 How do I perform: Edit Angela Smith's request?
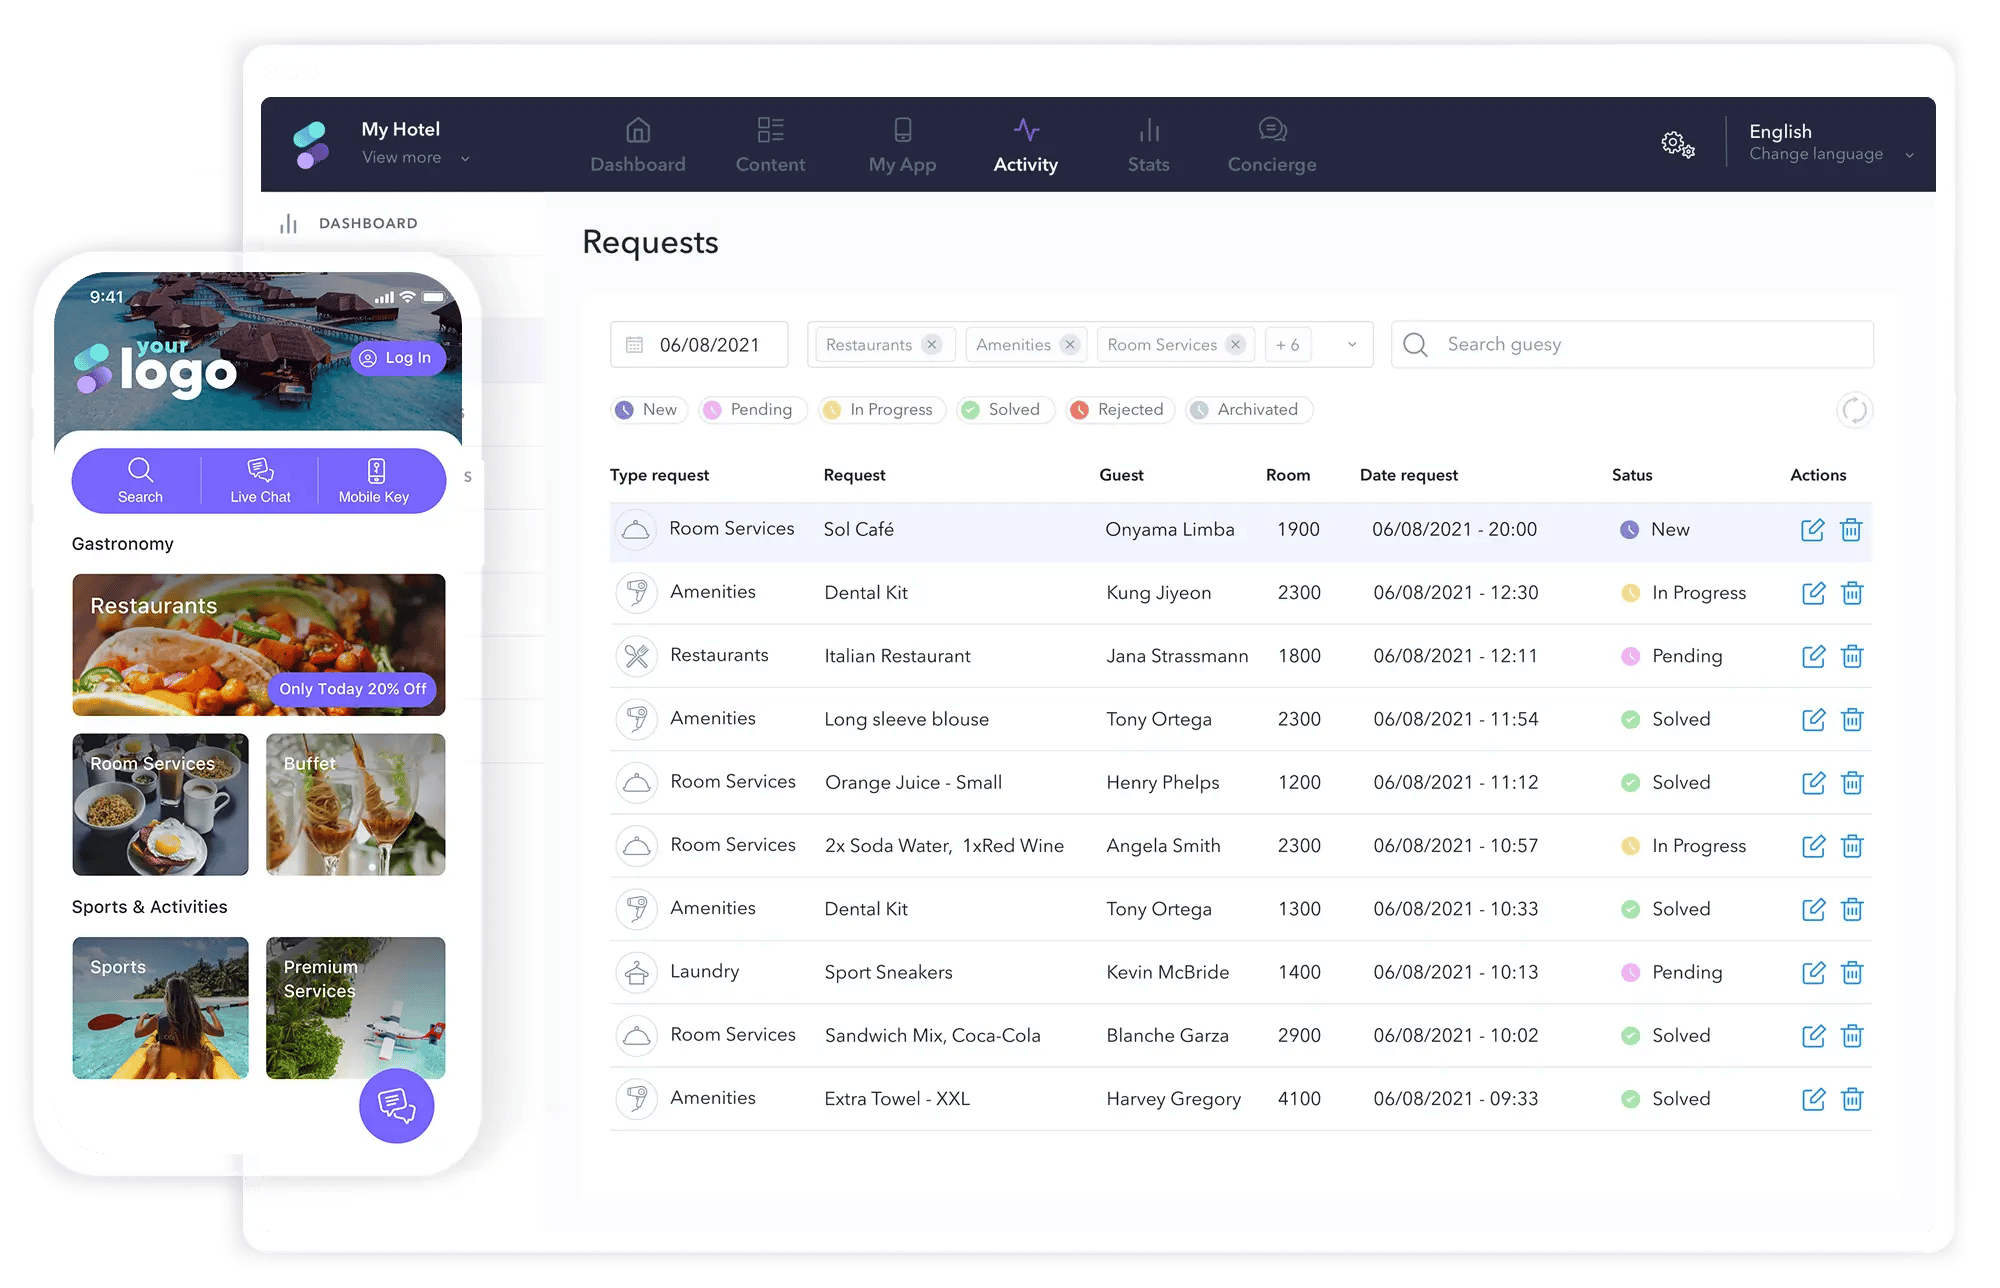tap(1813, 846)
